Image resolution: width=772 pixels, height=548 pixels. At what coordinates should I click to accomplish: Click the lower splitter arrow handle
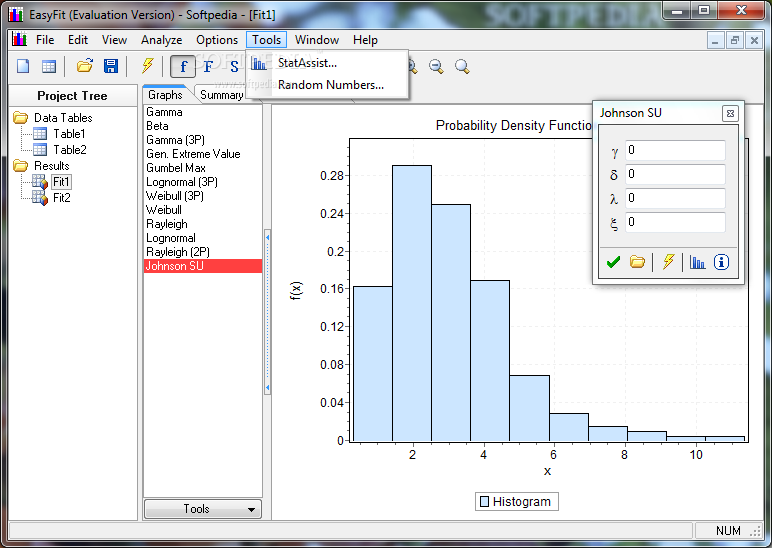[x=267, y=387]
